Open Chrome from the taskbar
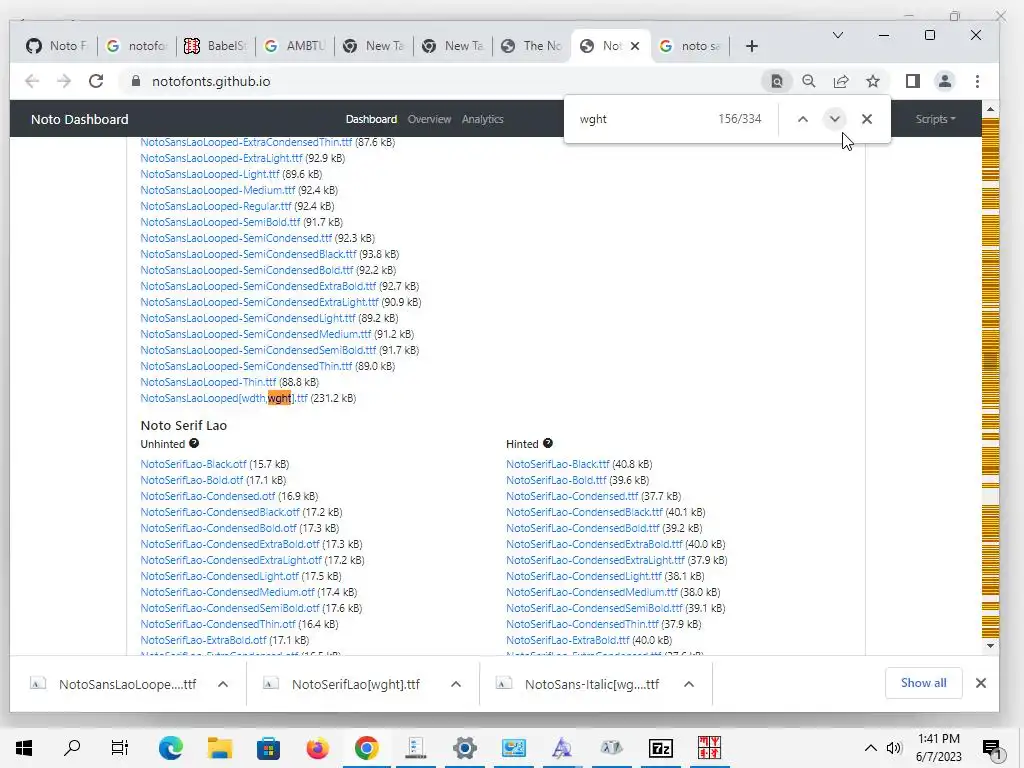 click(x=366, y=748)
